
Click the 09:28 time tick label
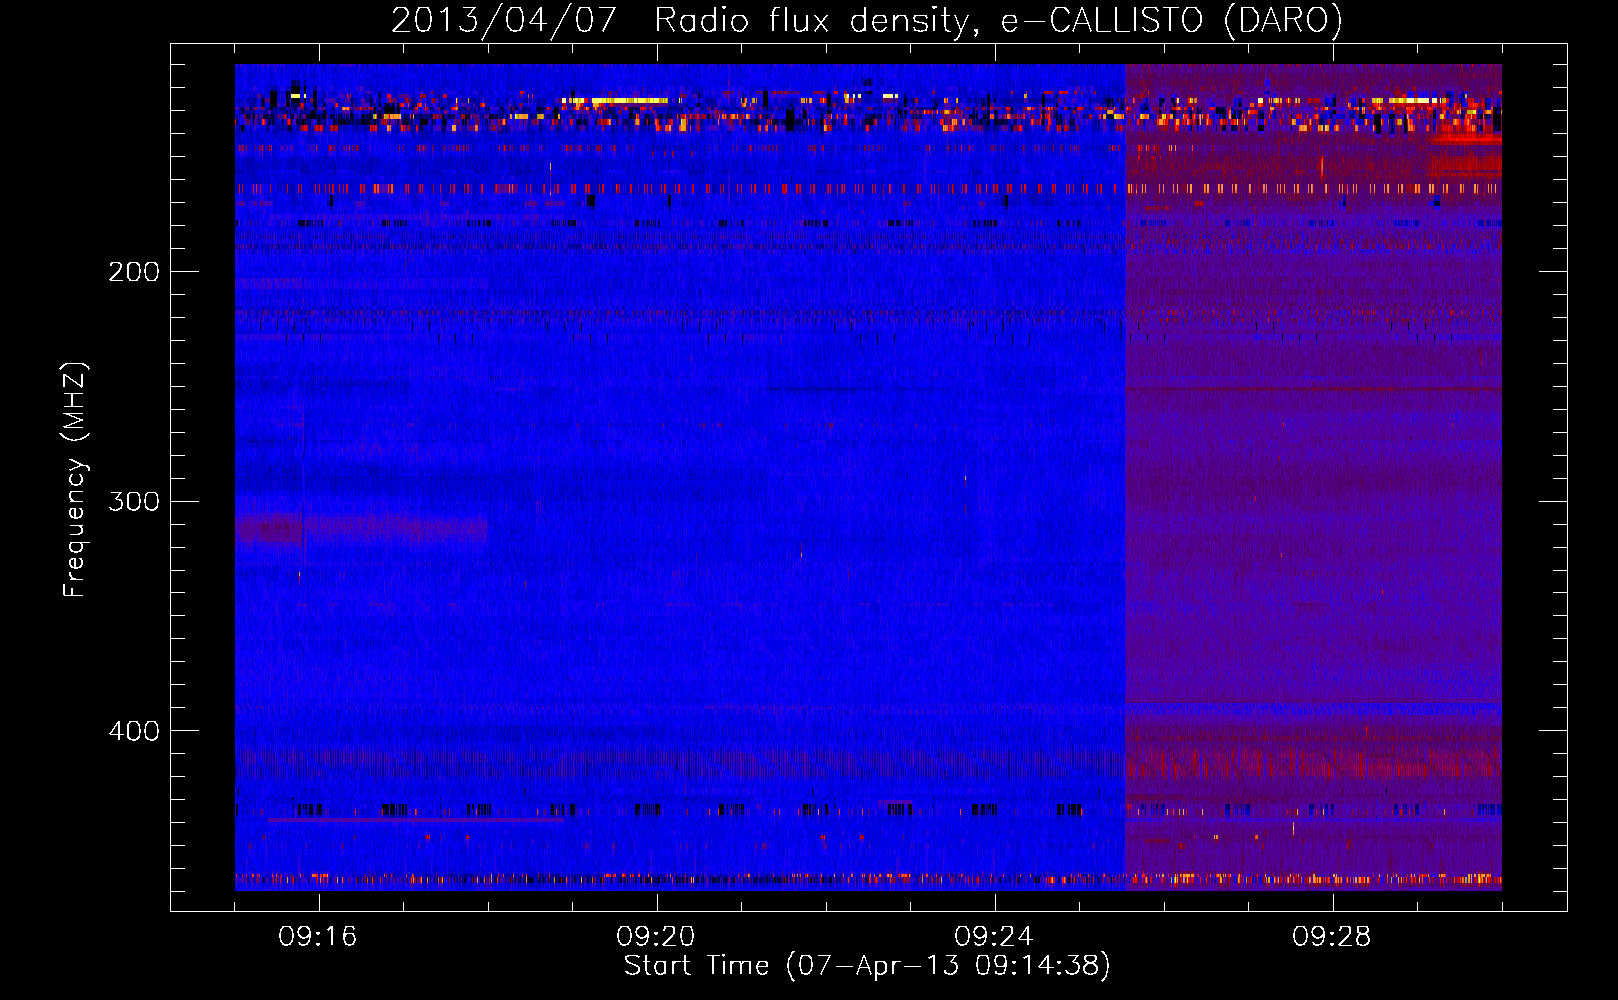(1332, 937)
